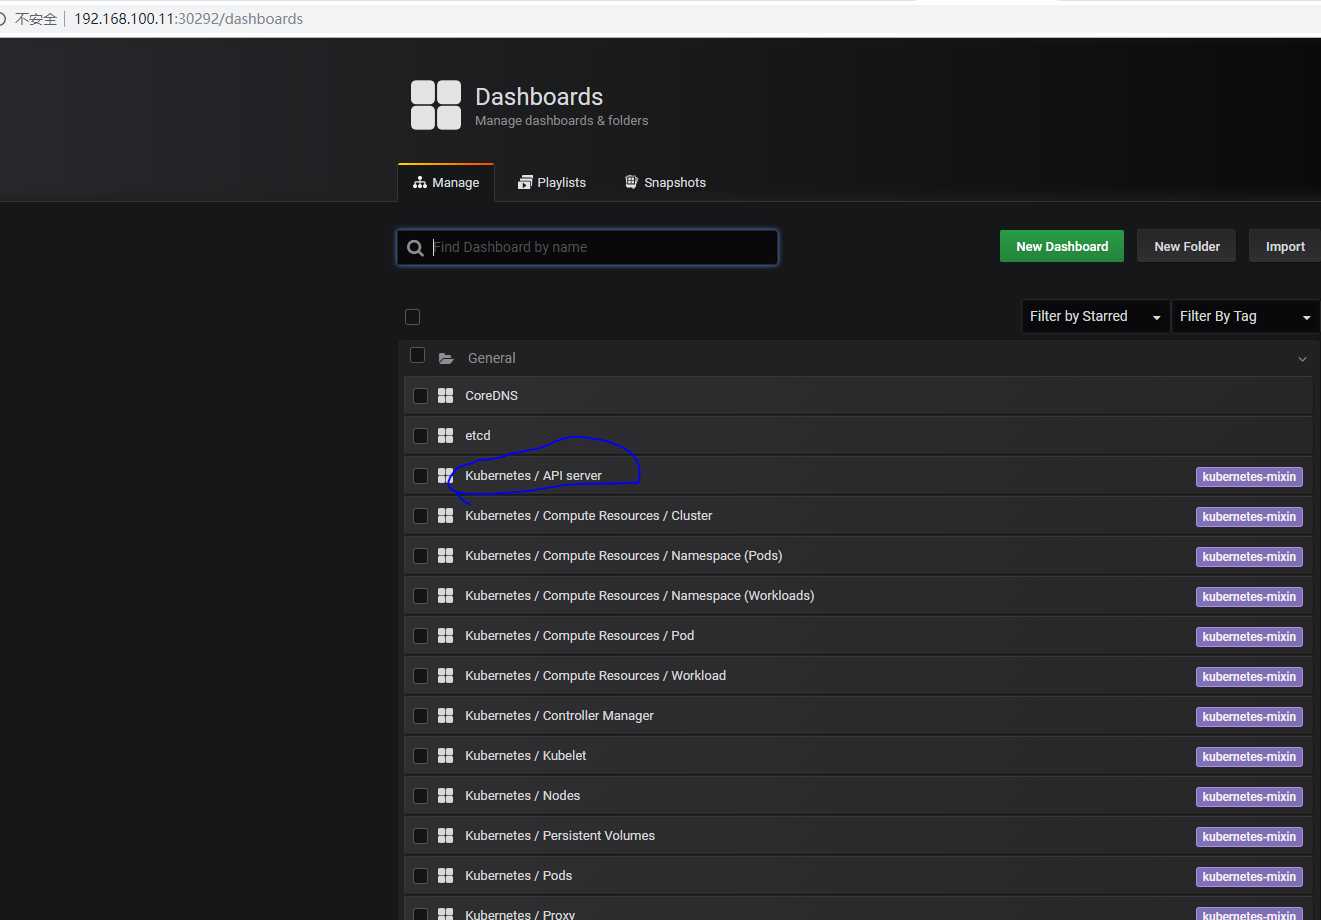Click the Import button
1321x920 pixels.
pos(1285,246)
